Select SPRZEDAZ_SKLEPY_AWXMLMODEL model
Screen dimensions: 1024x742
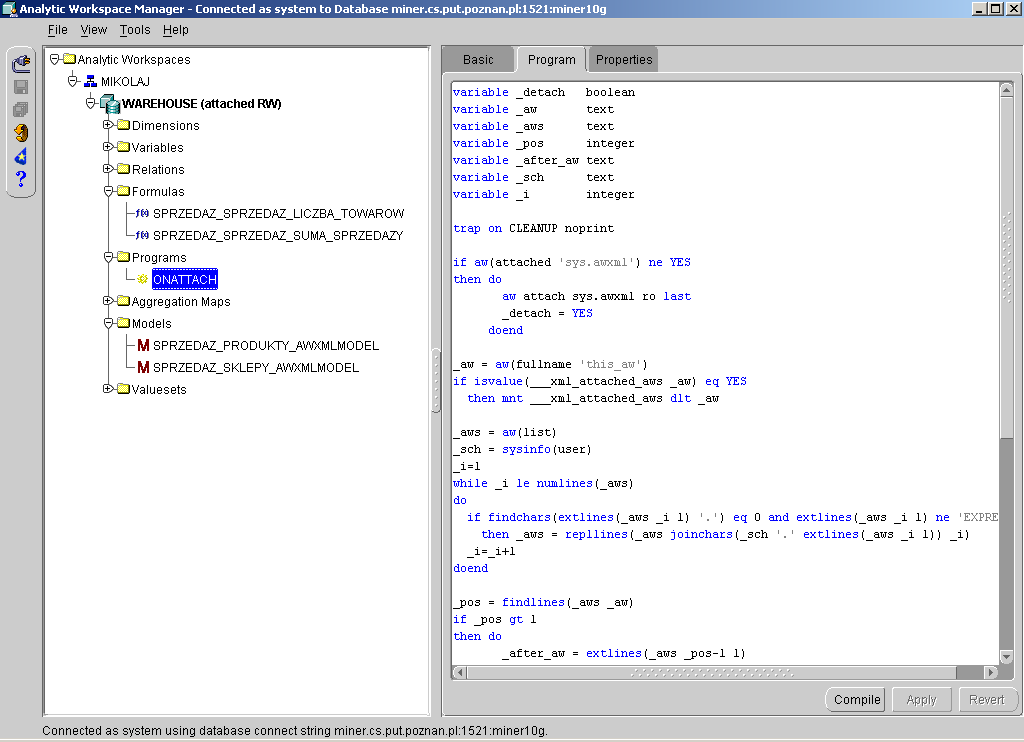(x=256, y=368)
